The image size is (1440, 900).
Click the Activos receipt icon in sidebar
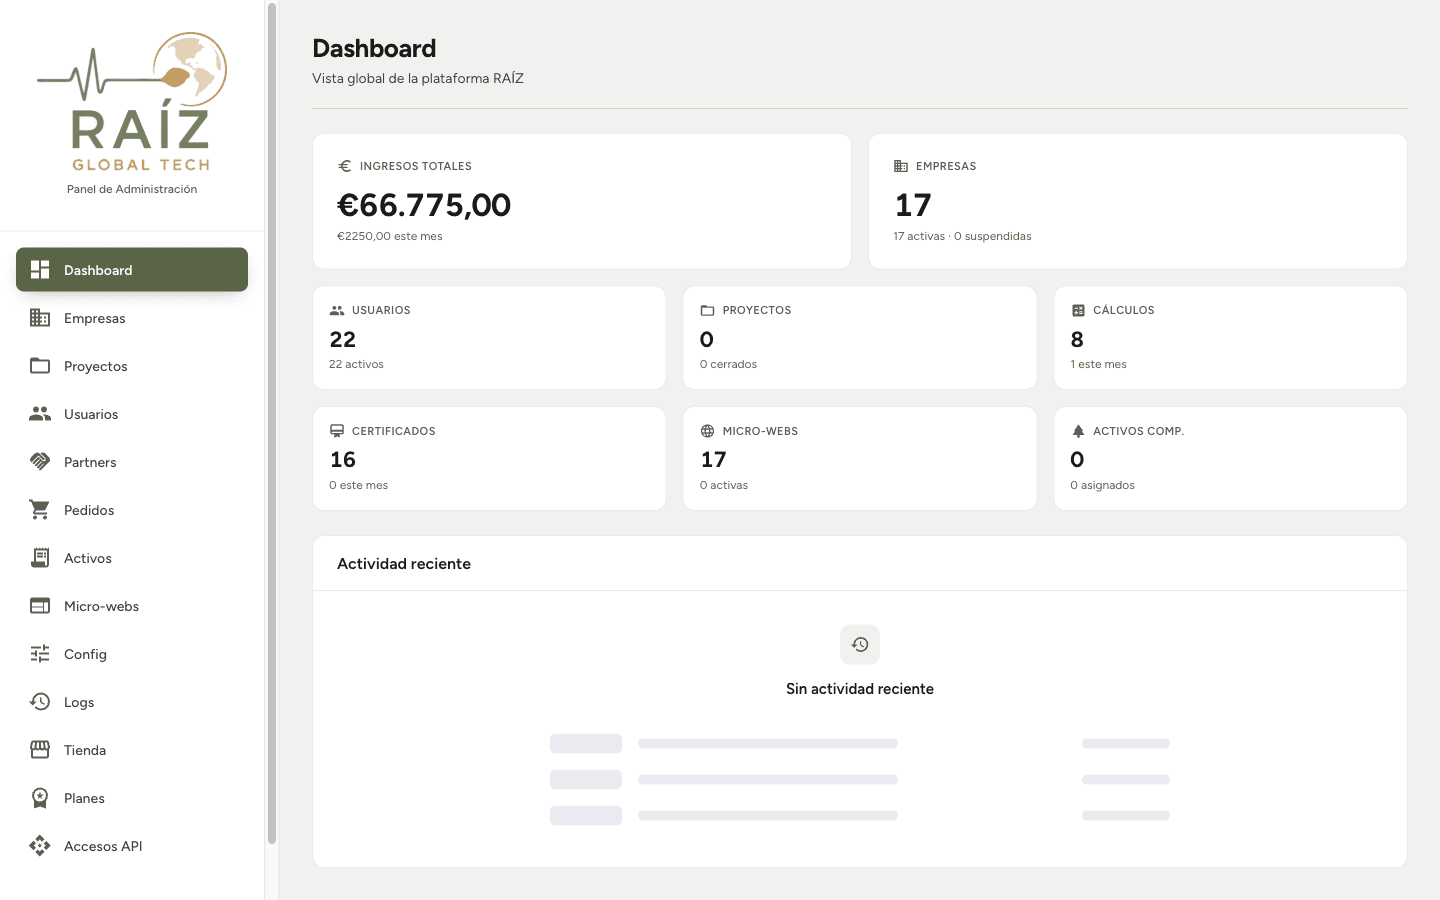(40, 558)
